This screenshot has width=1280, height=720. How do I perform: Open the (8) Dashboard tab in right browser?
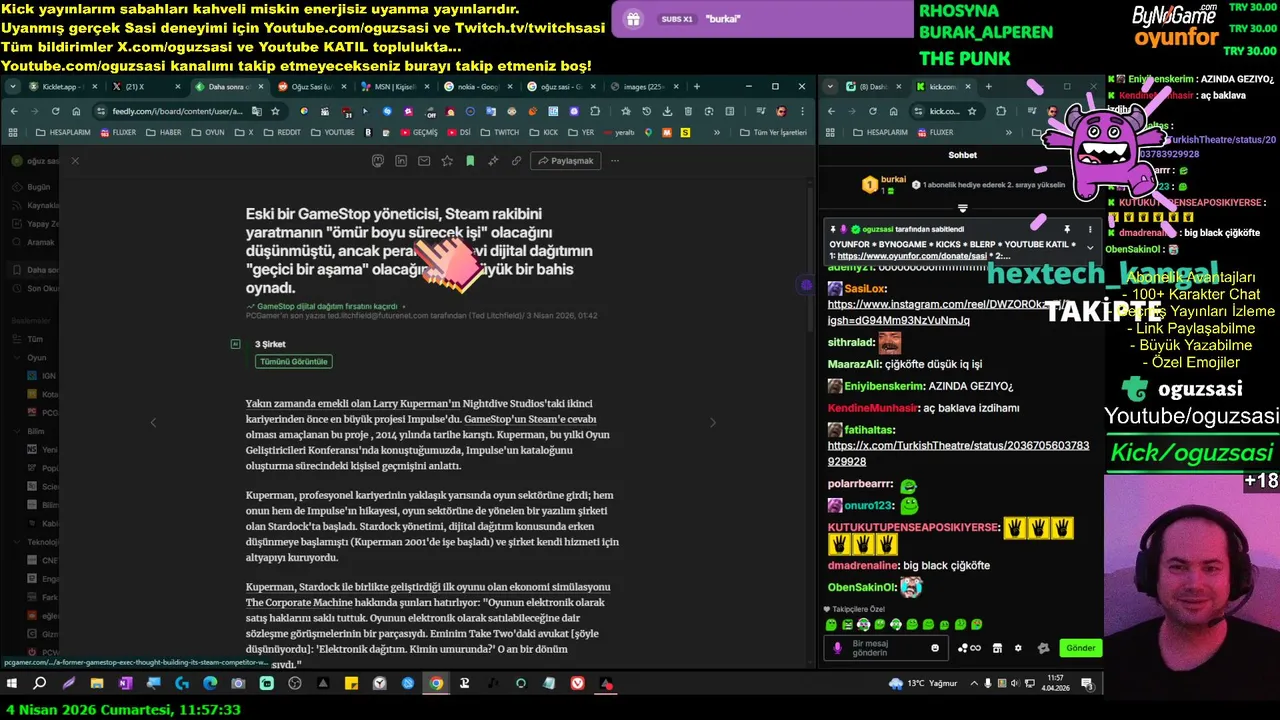(873, 87)
